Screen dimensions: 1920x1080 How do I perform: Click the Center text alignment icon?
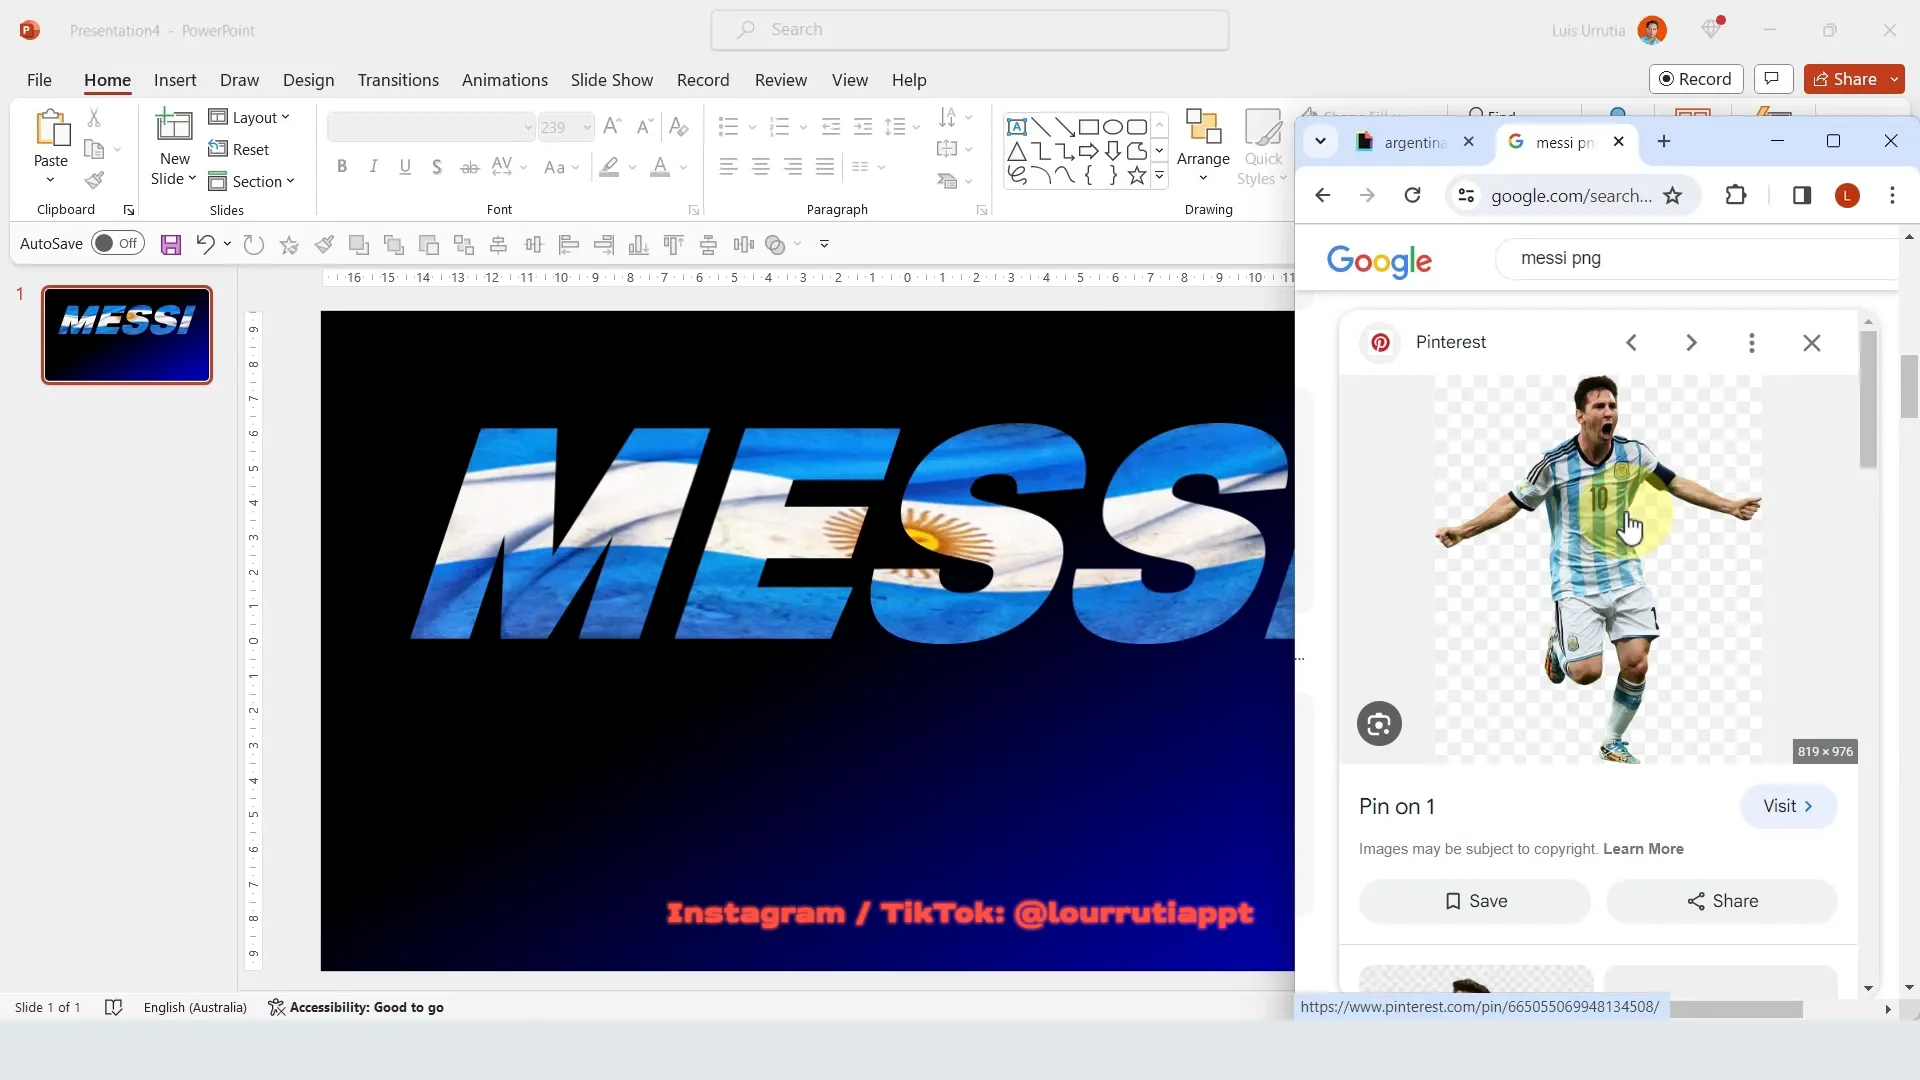click(760, 167)
